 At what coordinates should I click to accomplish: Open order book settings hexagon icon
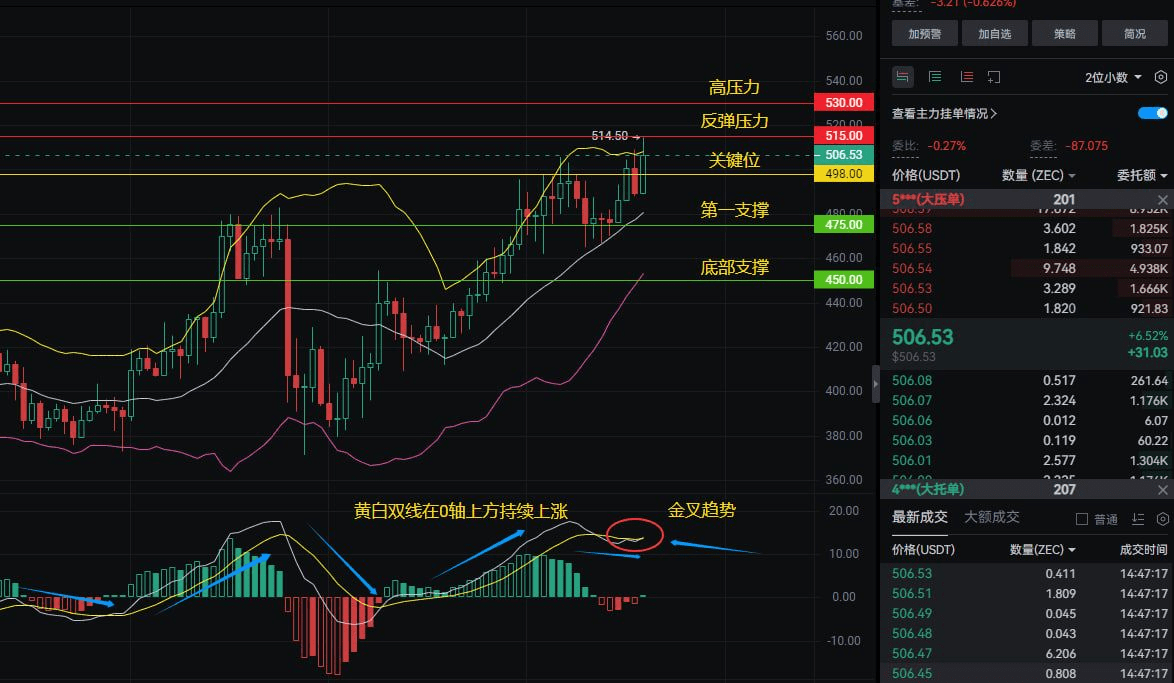pyautogui.click(x=1161, y=77)
